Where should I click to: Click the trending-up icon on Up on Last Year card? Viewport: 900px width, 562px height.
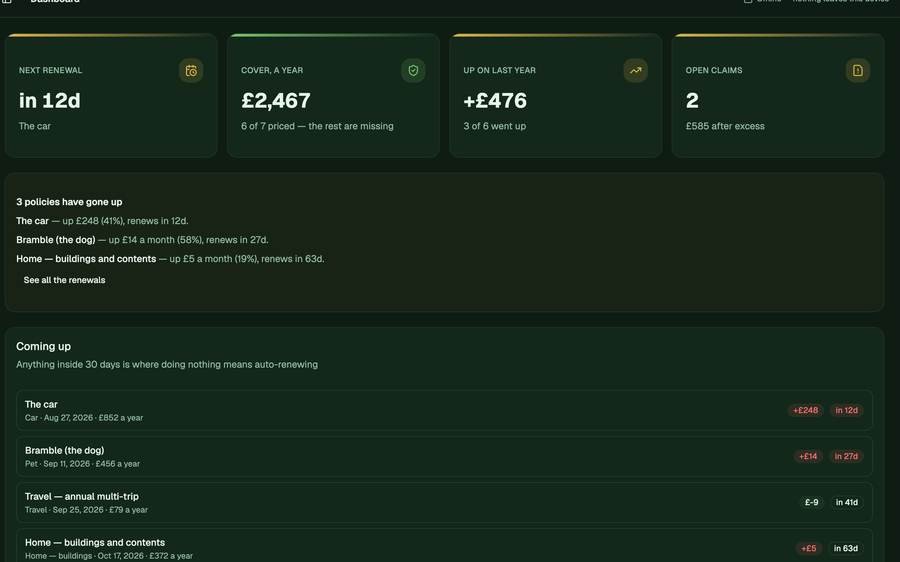(x=635, y=71)
